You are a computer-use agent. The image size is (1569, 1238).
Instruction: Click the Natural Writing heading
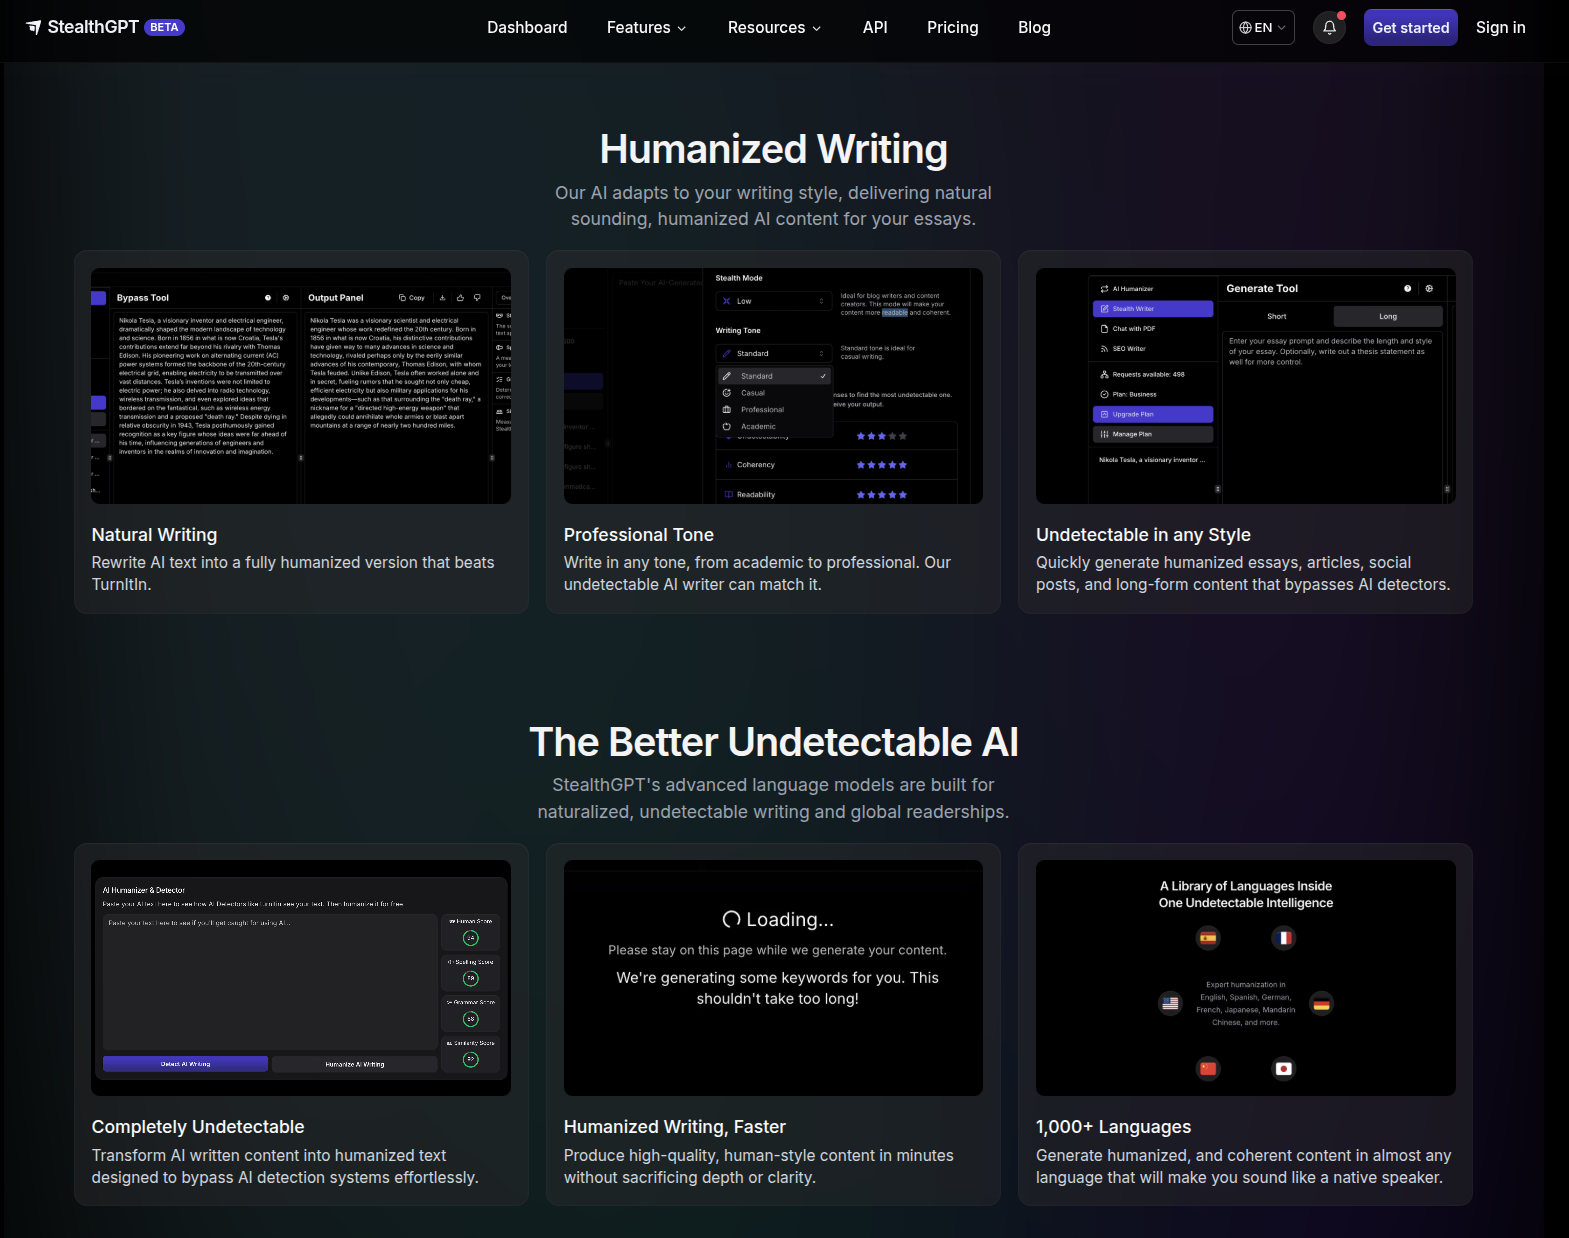coord(154,535)
